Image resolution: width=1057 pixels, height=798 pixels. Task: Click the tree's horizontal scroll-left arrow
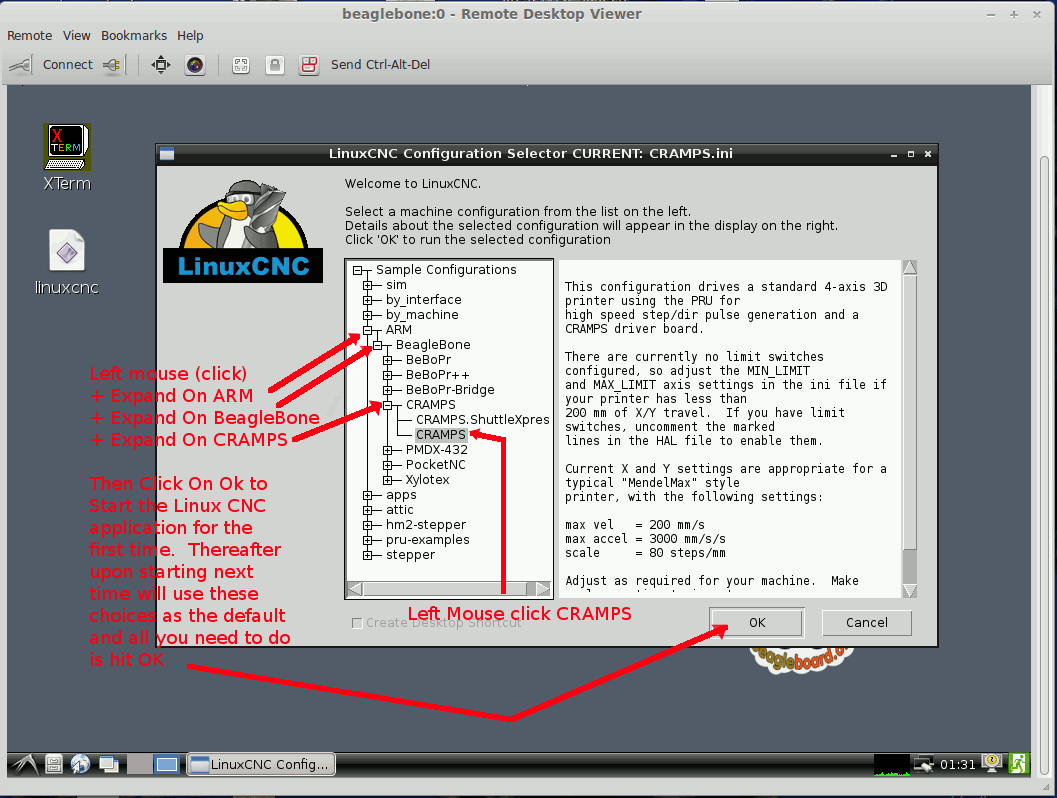pyautogui.click(x=355, y=589)
